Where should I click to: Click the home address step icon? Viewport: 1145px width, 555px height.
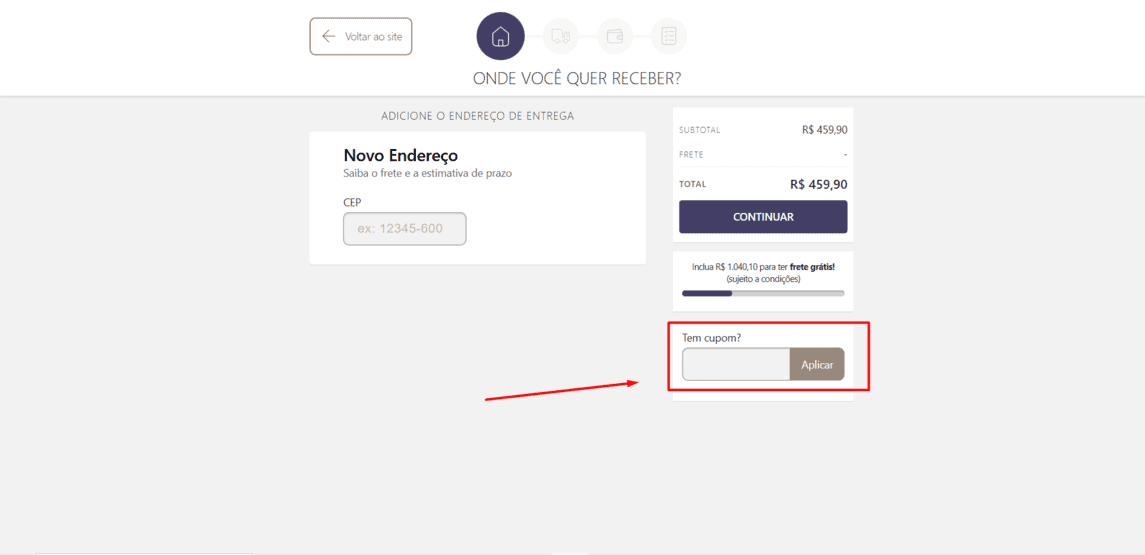point(500,37)
